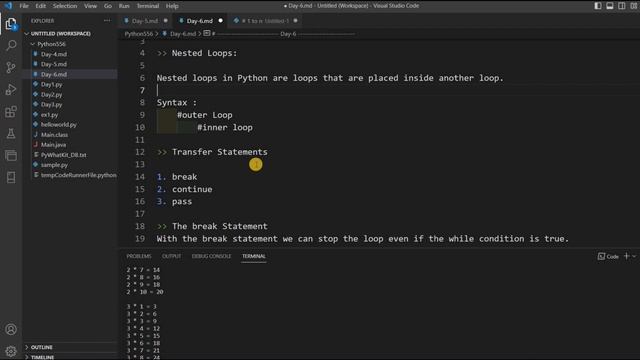
Task: Place cursor on 'Nested Loops:' line
Action: (204, 53)
